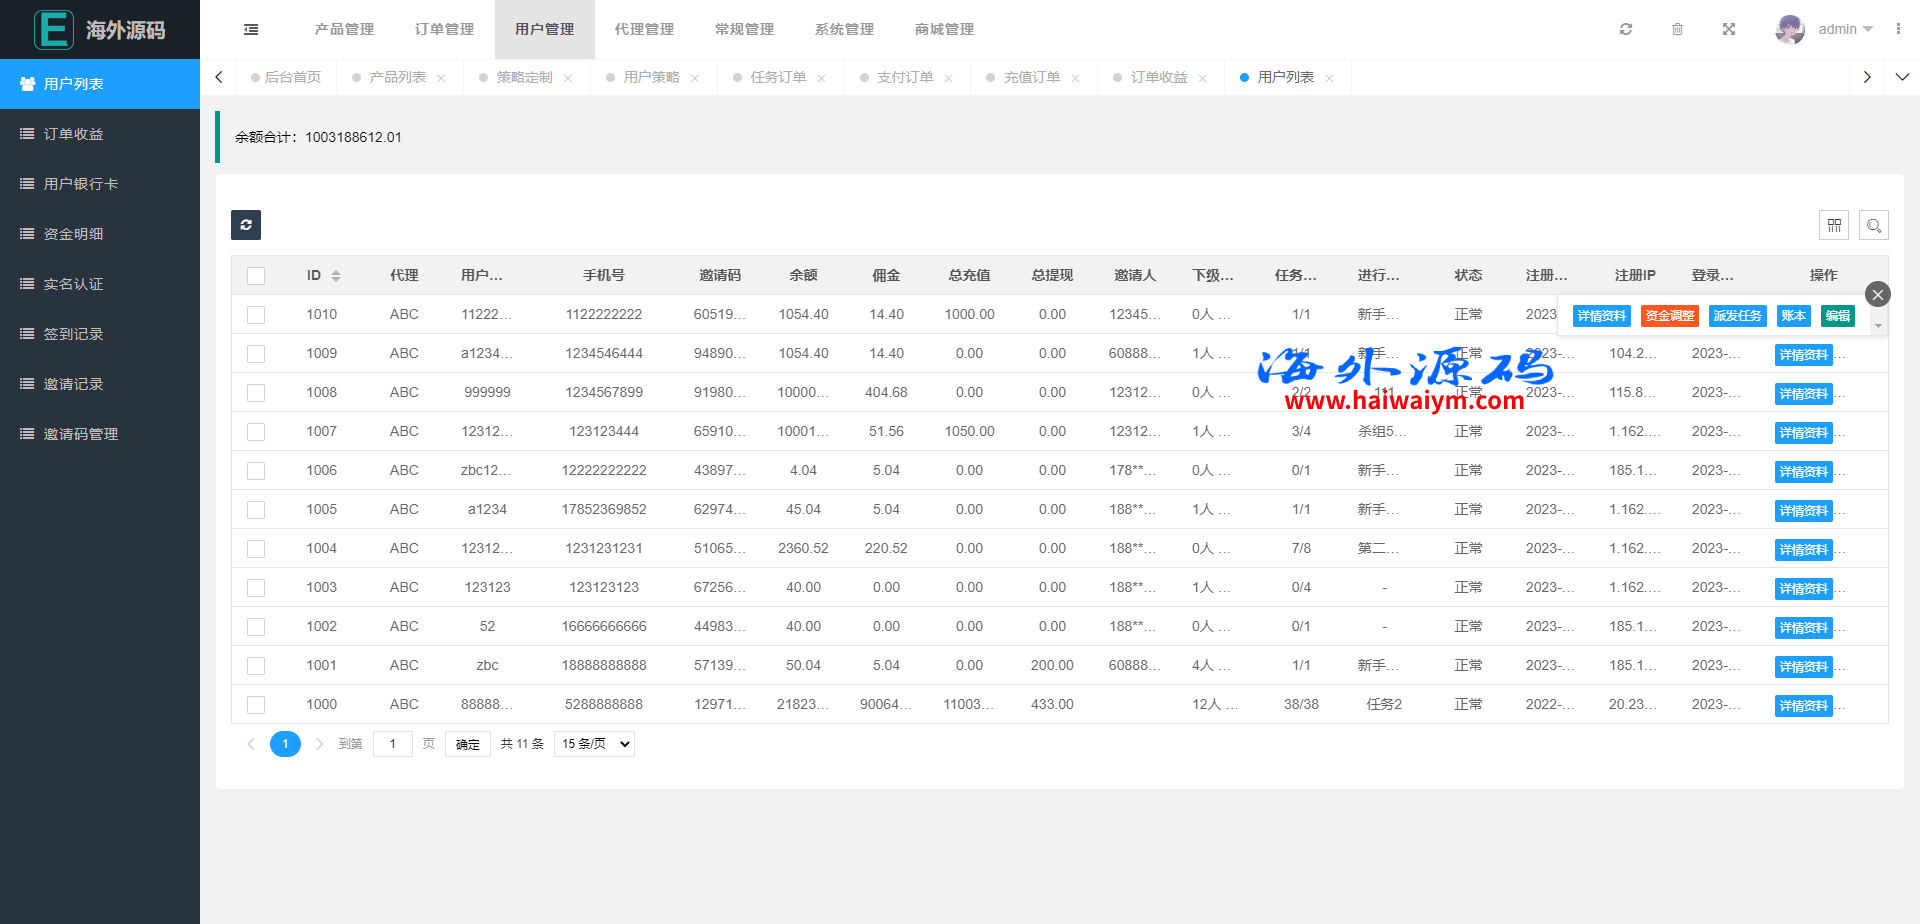Close the row actions popup with X

pyautogui.click(x=1877, y=294)
